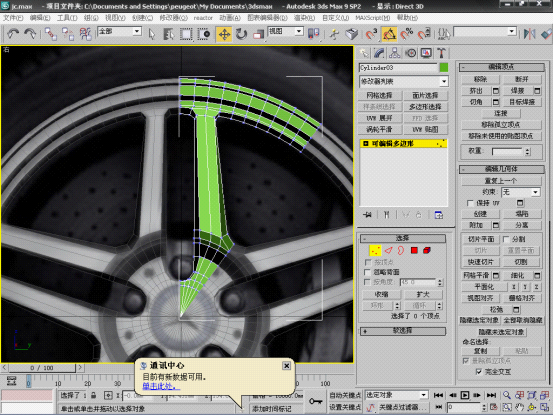Open the constraint 无 dropdown
Screen dimensions: 553x415
coord(521,192)
